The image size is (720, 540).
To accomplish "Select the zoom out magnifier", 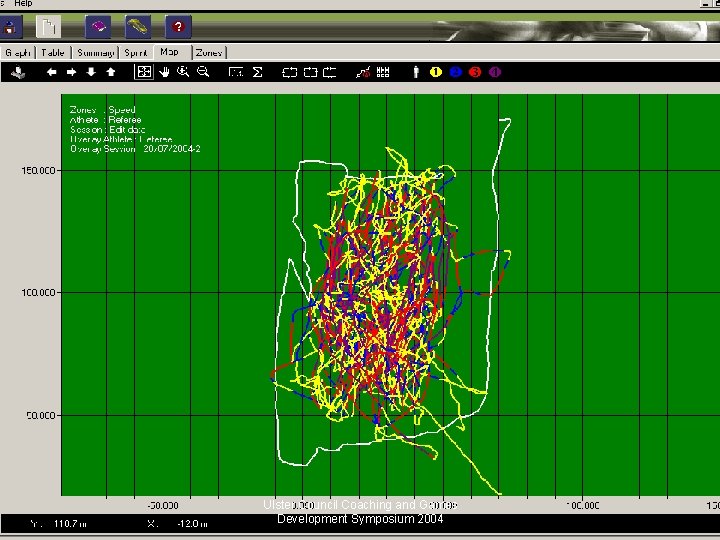I will tap(203, 72).
